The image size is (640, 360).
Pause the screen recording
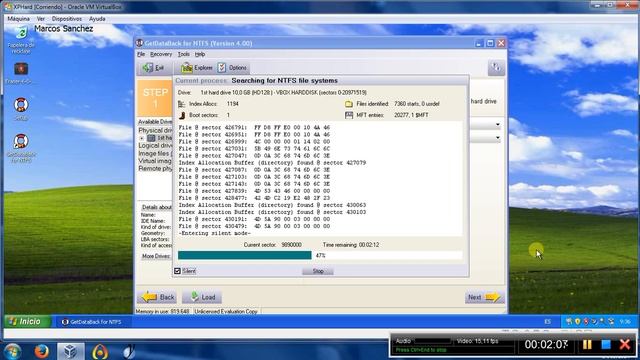587,344
